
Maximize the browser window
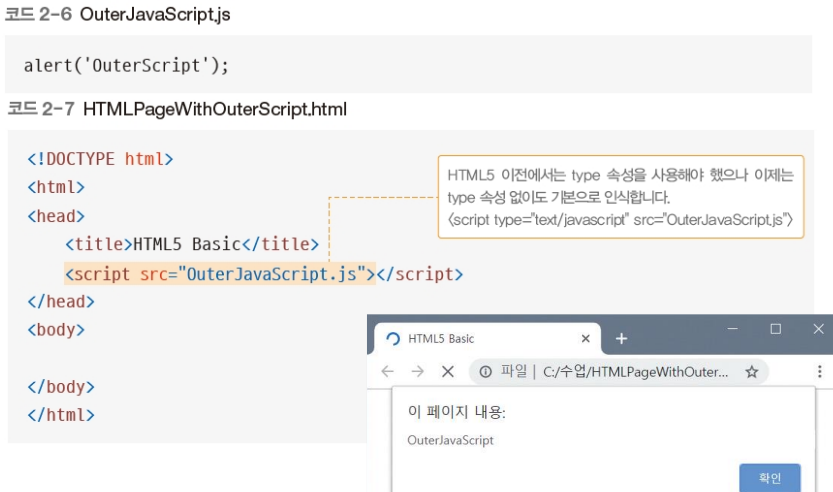[x=775, y=329]
